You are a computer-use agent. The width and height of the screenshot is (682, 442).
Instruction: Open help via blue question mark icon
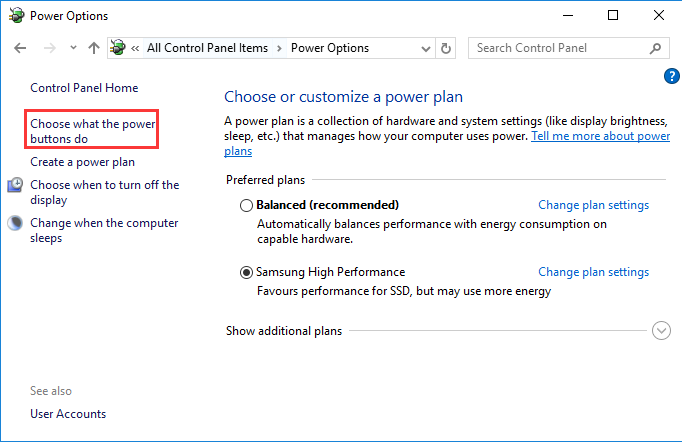[x=671, y=76]
